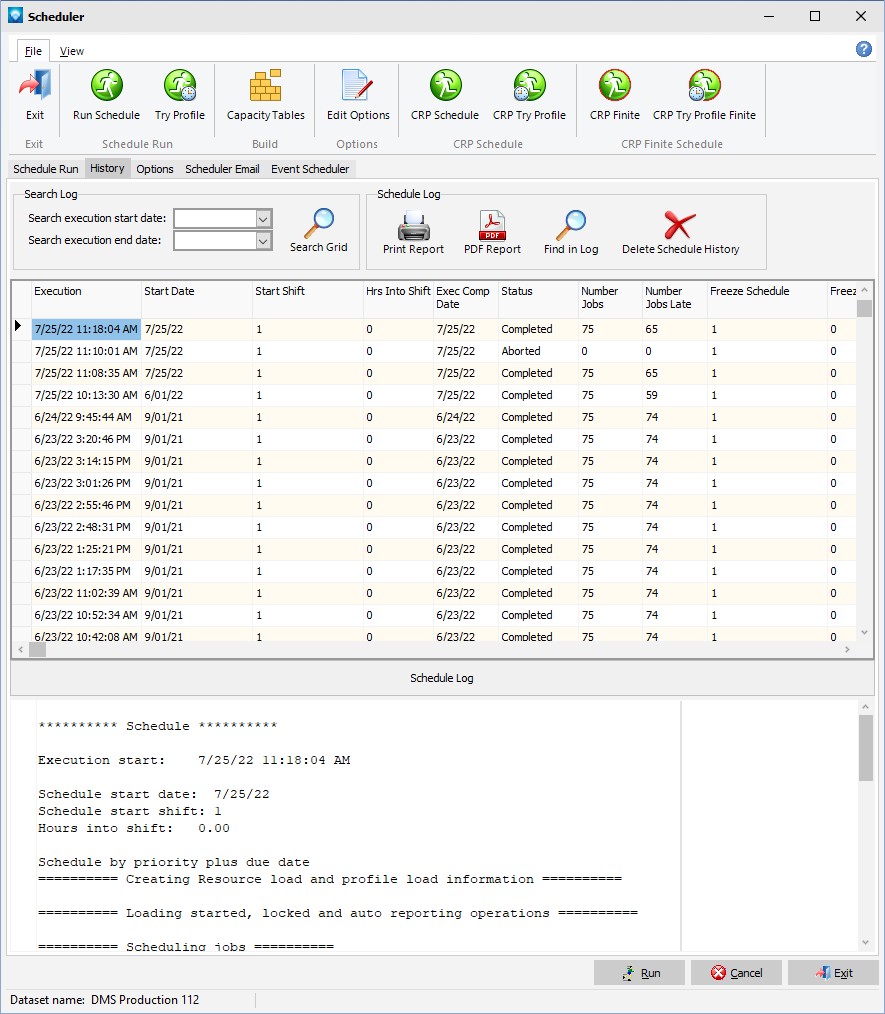Expand the search execution end date dropdown
The image size is (885, 1014).
pos(264,240)
